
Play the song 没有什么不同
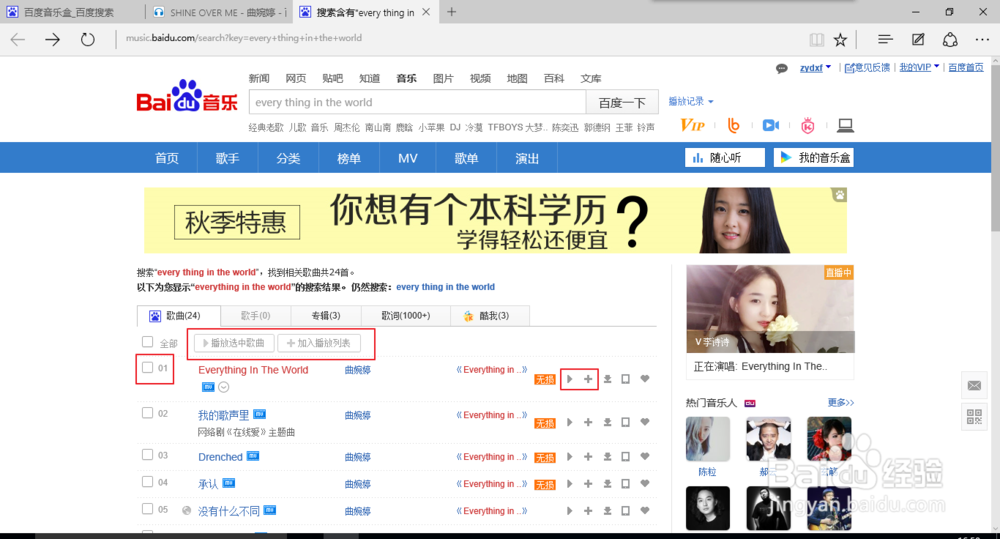click(570, 511)
